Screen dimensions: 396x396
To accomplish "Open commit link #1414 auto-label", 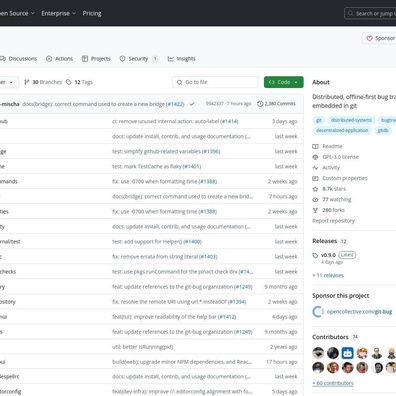I will click(229, 121).
